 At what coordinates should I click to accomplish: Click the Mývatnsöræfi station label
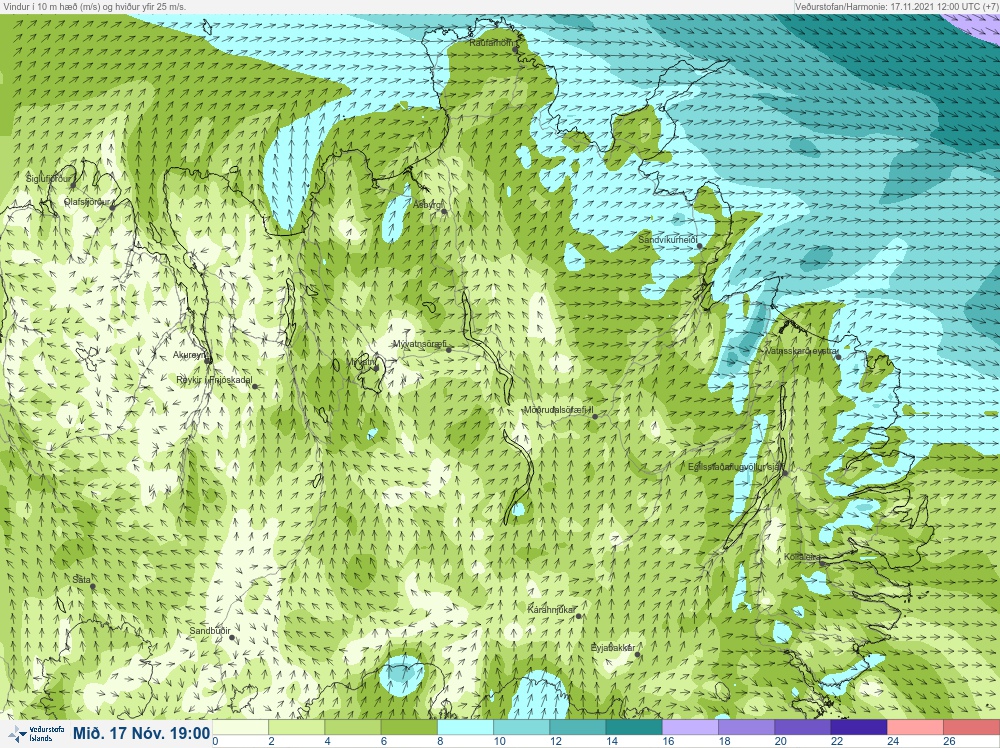coord(420,344)
